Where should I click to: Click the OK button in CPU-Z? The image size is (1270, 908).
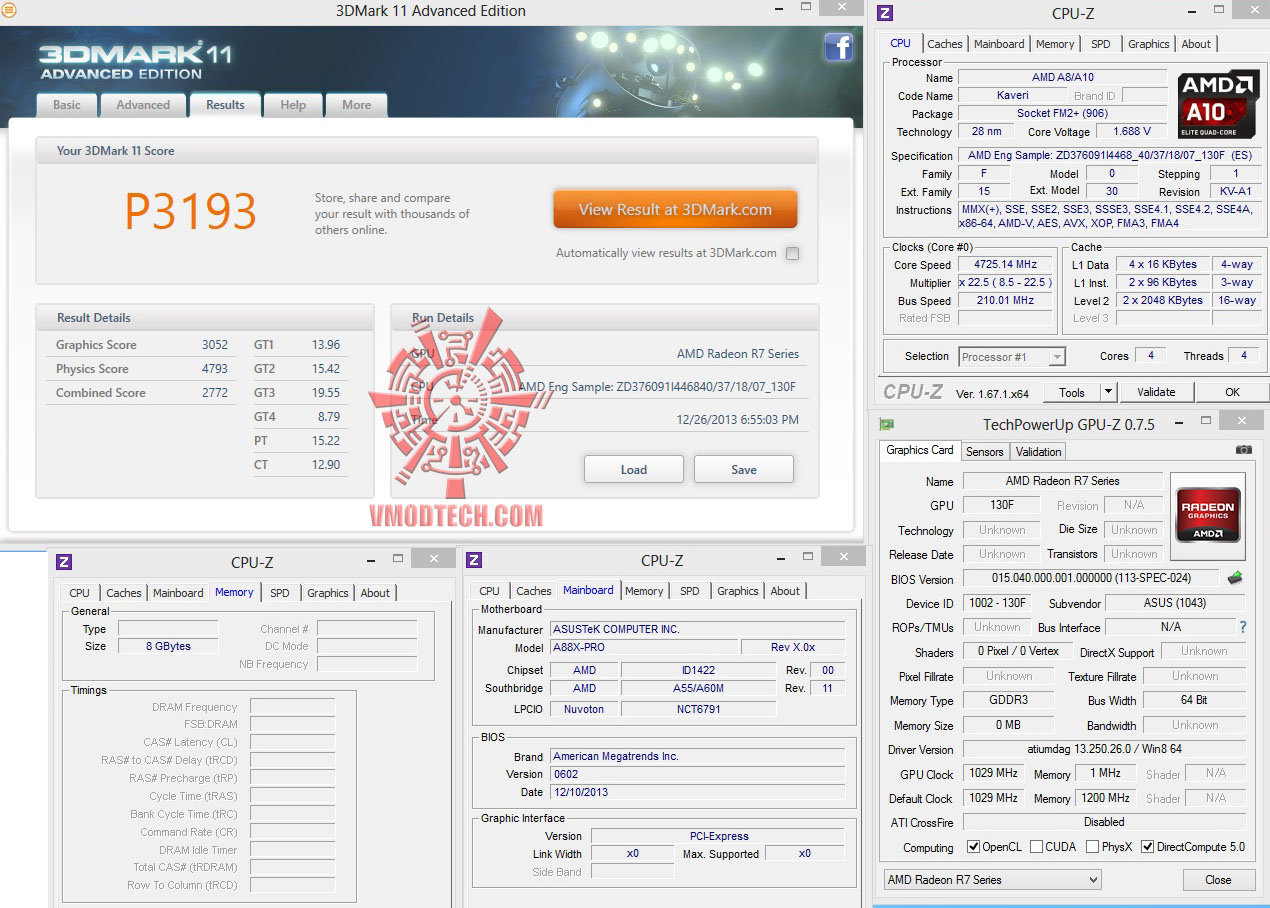(1233, 392)
